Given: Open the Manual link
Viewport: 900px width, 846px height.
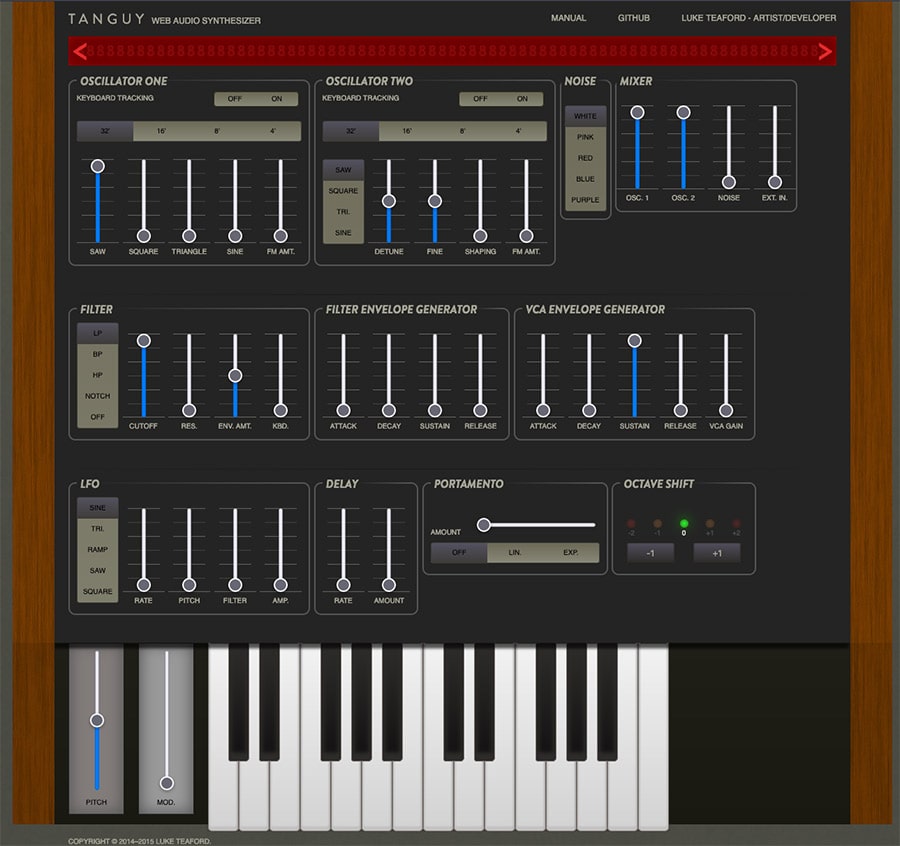Looking at the screenshot, I should (x=569, y=18).
